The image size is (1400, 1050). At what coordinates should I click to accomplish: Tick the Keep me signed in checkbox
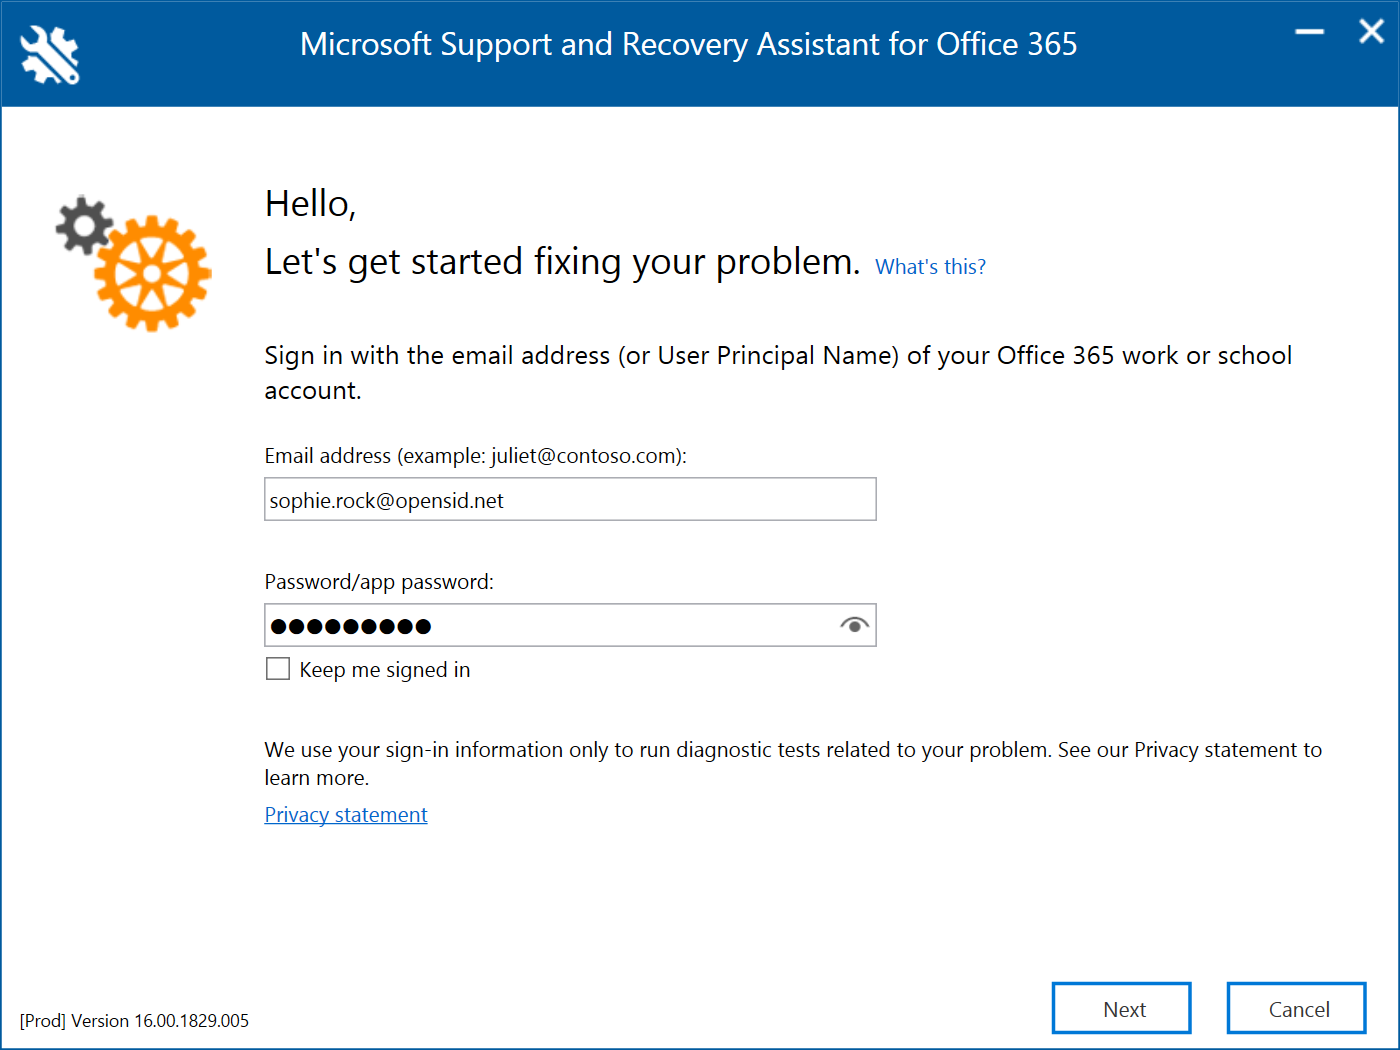278,669
